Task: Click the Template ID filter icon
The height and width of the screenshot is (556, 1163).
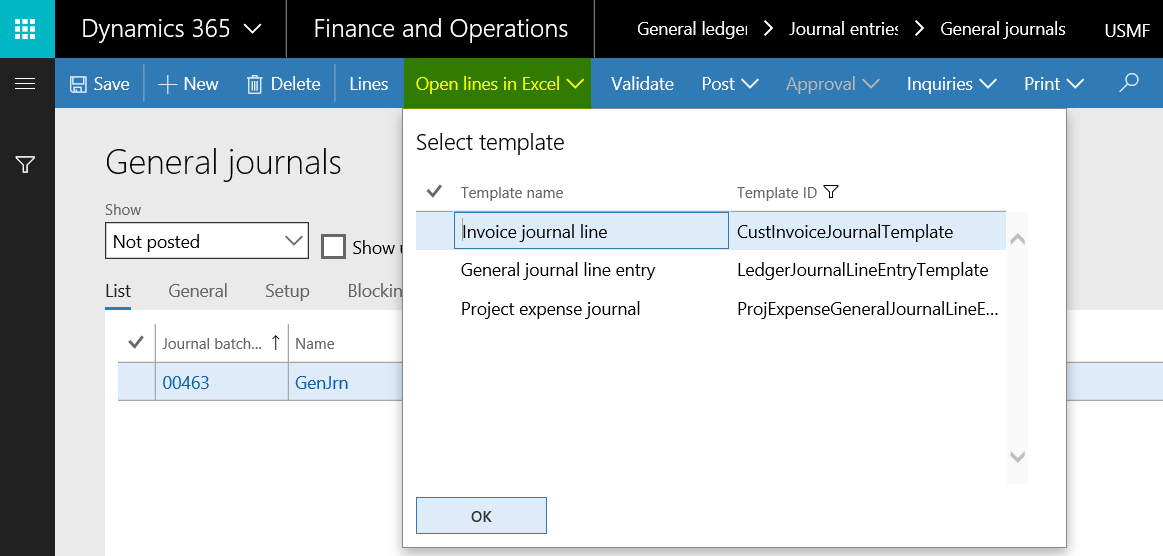Action: (830, 192)
